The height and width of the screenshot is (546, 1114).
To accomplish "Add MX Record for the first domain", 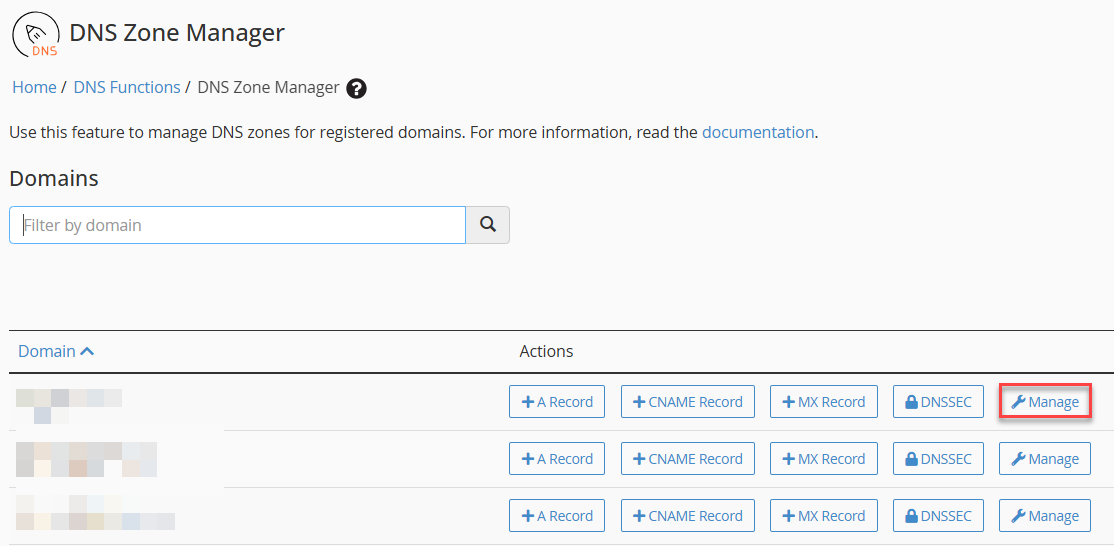I will [824, 402].
